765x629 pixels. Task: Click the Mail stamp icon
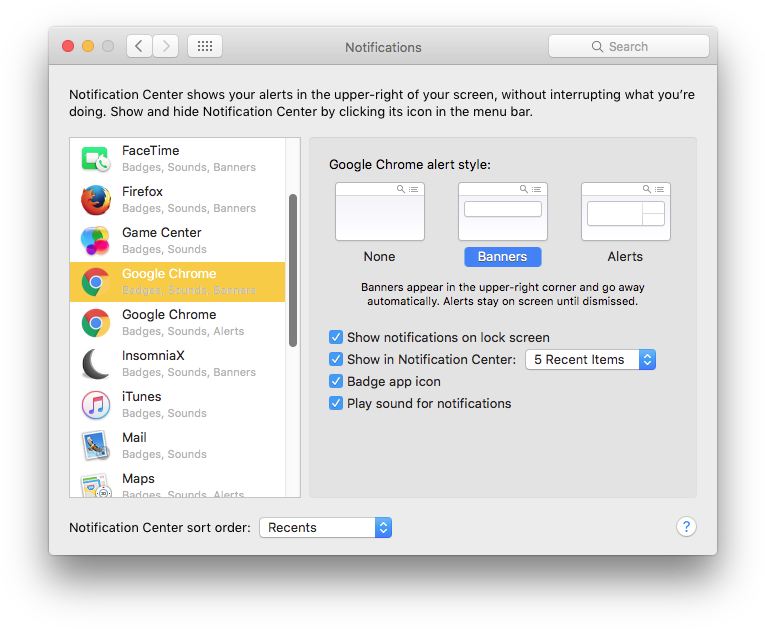tap(96, 446)
